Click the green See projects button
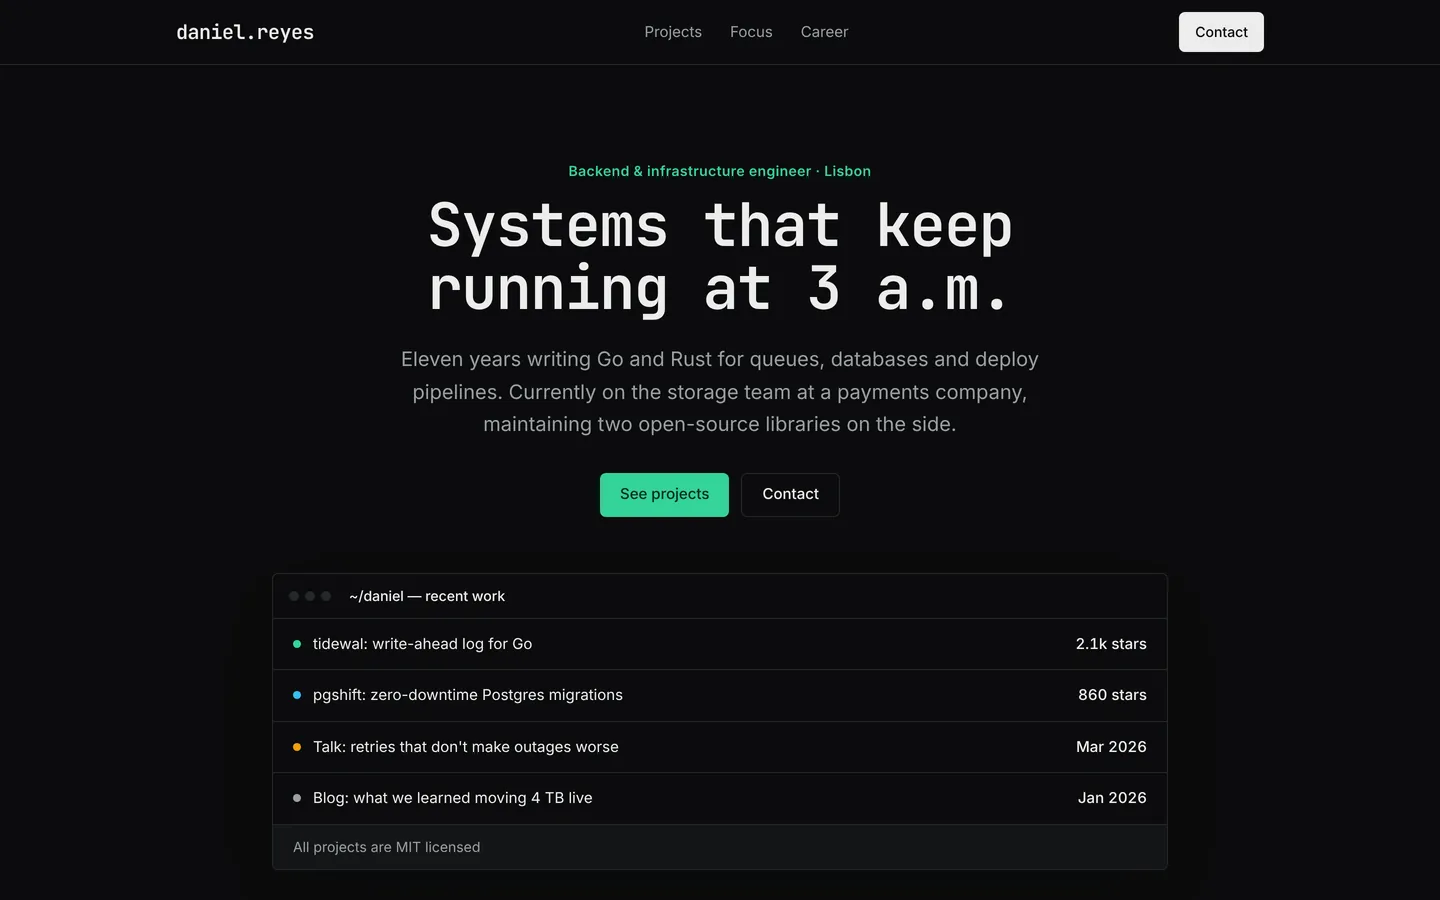This screenshot has height=900, width=1440. point(664,495)
